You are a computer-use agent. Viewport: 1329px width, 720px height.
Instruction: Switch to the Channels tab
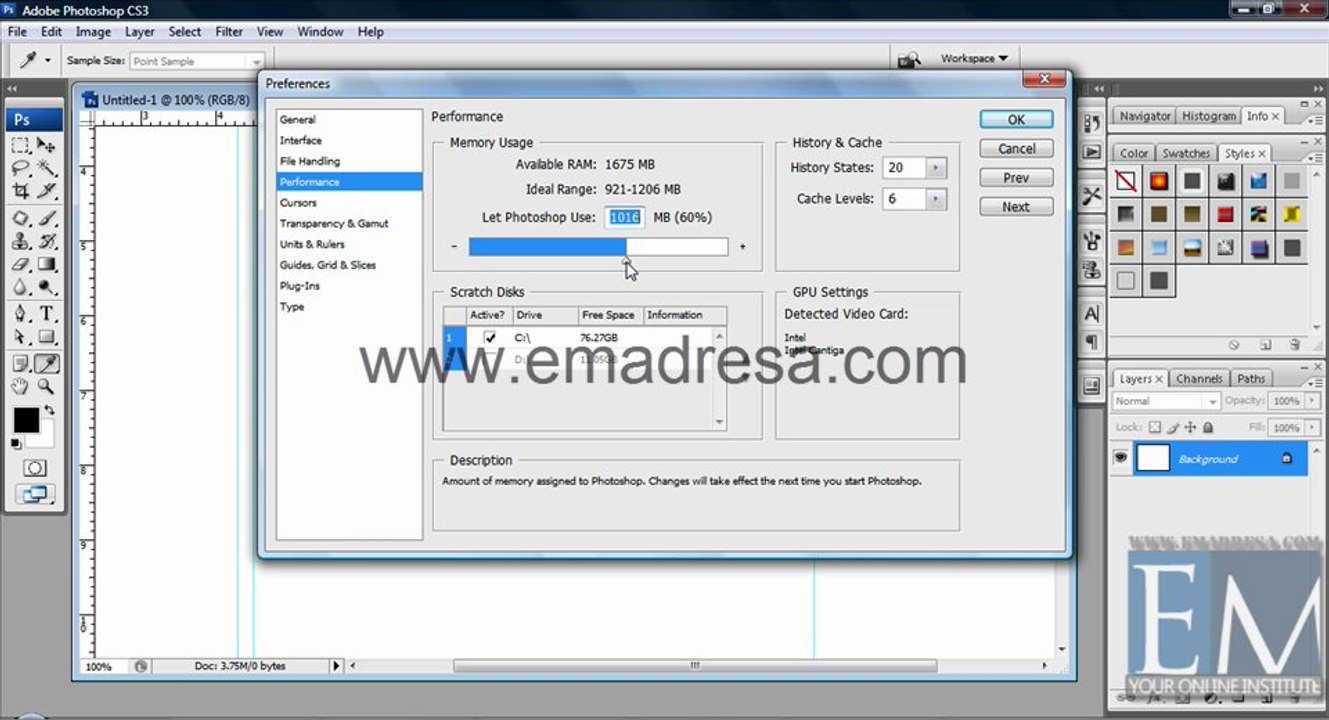pyautogui.click(x=1199, y=379)
